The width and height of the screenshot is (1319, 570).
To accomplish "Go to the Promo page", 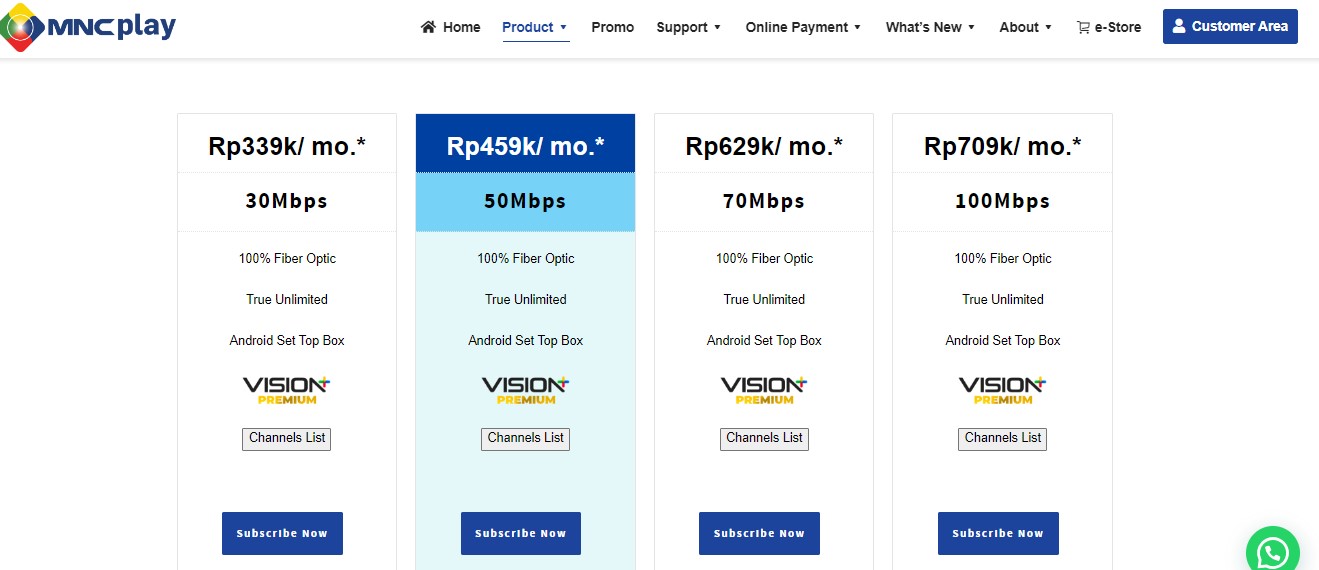I will [x=612, y=27].
